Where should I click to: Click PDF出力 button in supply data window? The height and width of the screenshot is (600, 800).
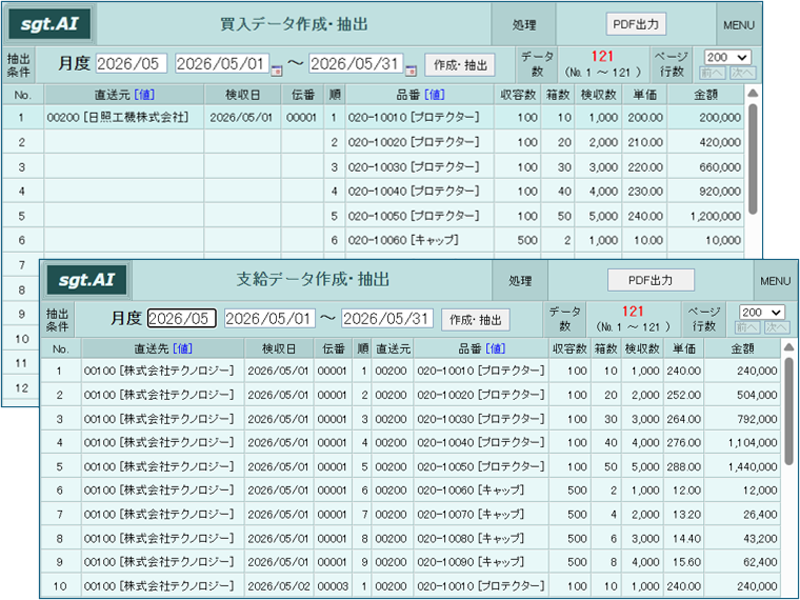(651, 280)
